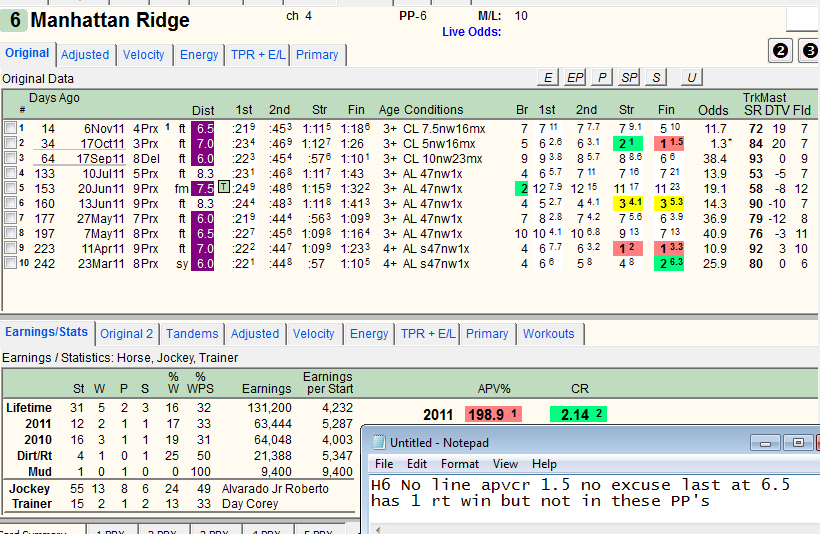Click the Live Odds label
The height and width of the screenshot is (534, 820).
coord(471,32)
